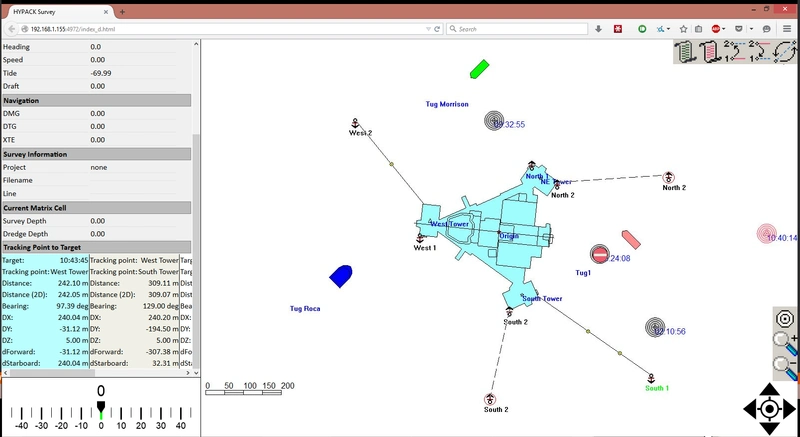Click the Current Matrix Cell section header
The height and width of the screenshot is (437, 800).
click(96, 208)
